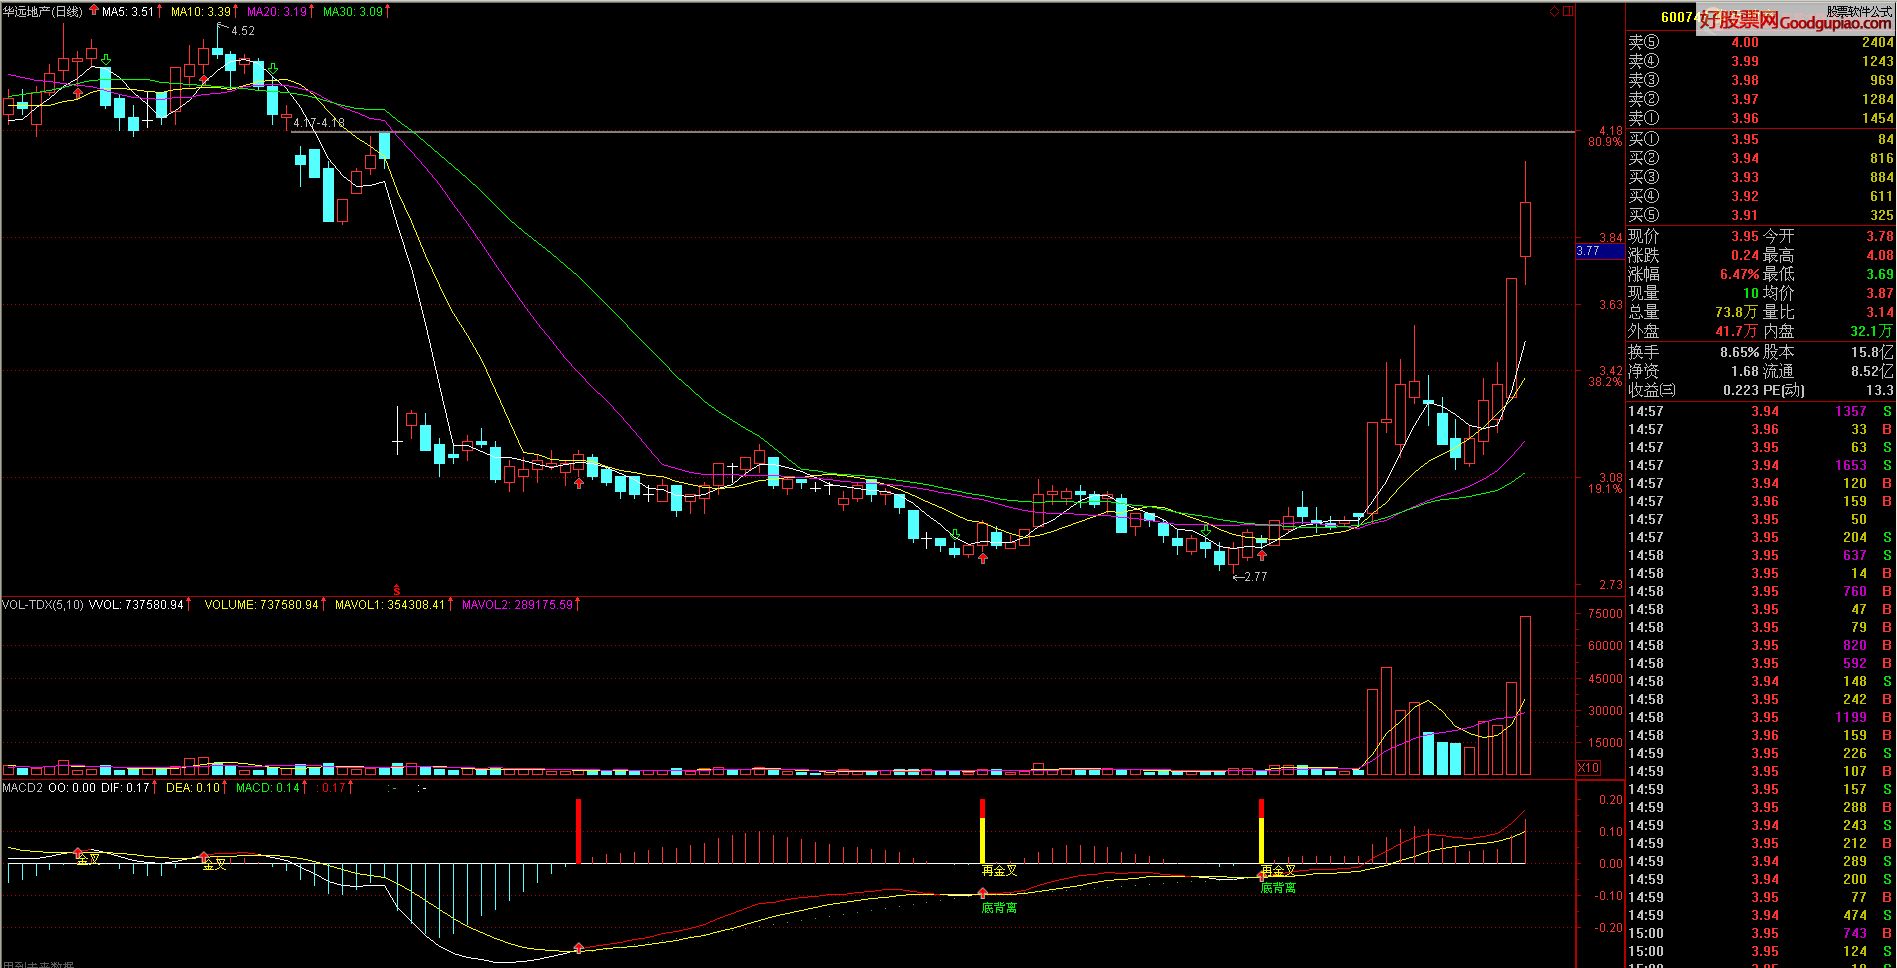Click the 总量 73.8万 total volume
This screenshot has height=968, width=1897.
1735,312
